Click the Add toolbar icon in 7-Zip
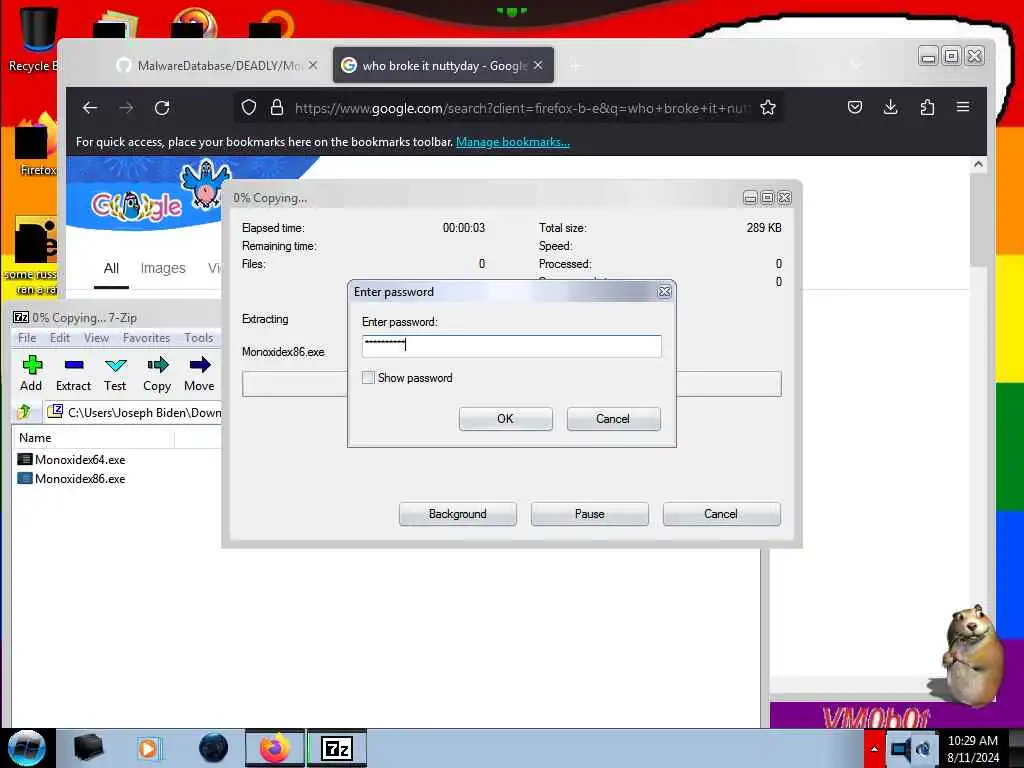This screenshot has width=1024, height=768. 31,365
